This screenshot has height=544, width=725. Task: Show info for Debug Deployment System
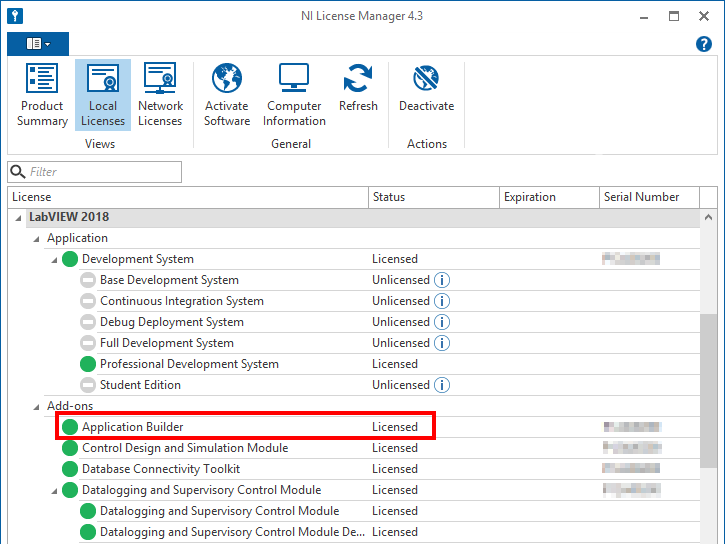click(442, 322)
